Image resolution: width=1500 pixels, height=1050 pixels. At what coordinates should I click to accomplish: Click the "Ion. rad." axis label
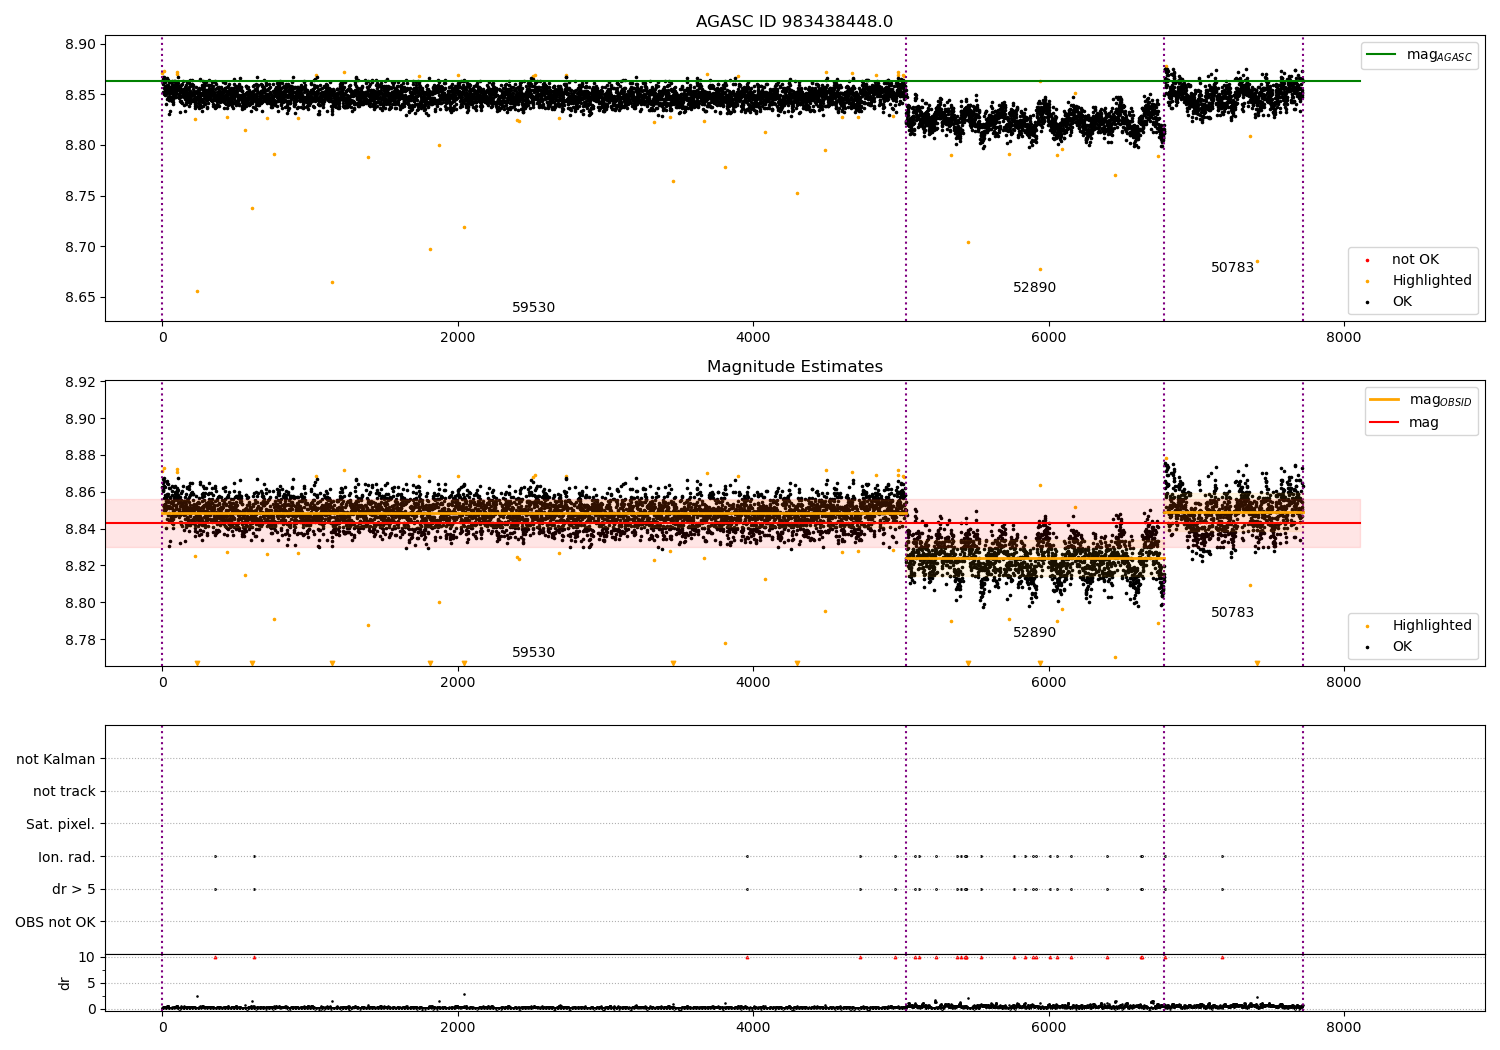tap(66, 857)
